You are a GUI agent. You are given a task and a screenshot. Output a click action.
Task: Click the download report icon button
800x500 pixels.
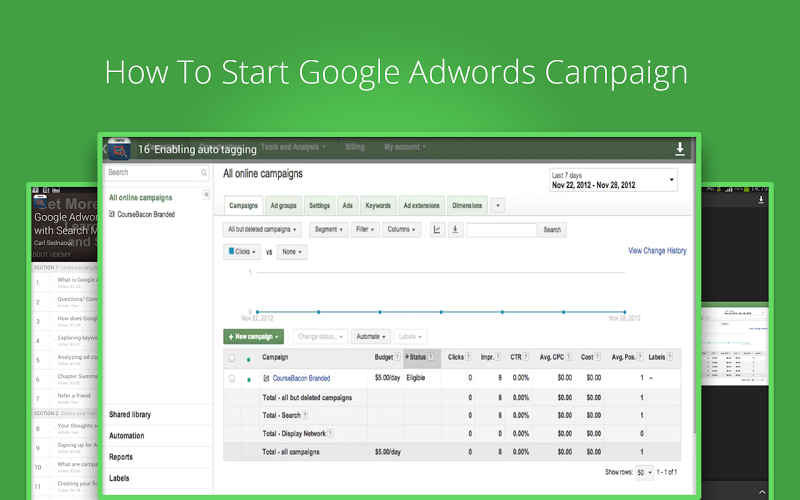pos(455,230)
